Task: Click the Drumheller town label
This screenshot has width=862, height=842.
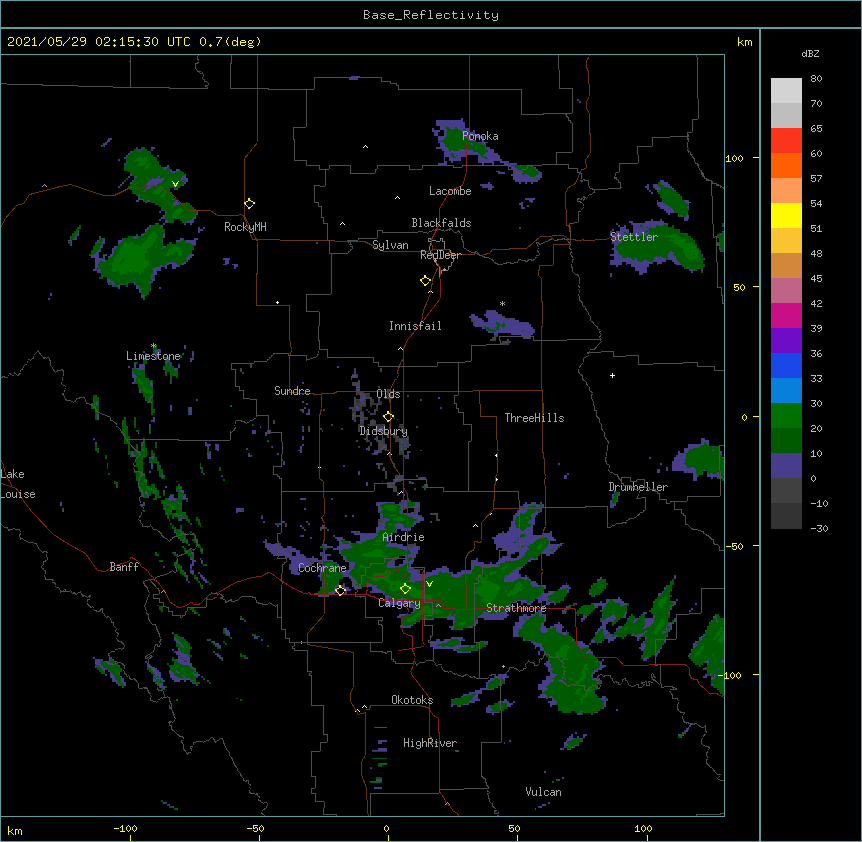Action: point(638,487)
